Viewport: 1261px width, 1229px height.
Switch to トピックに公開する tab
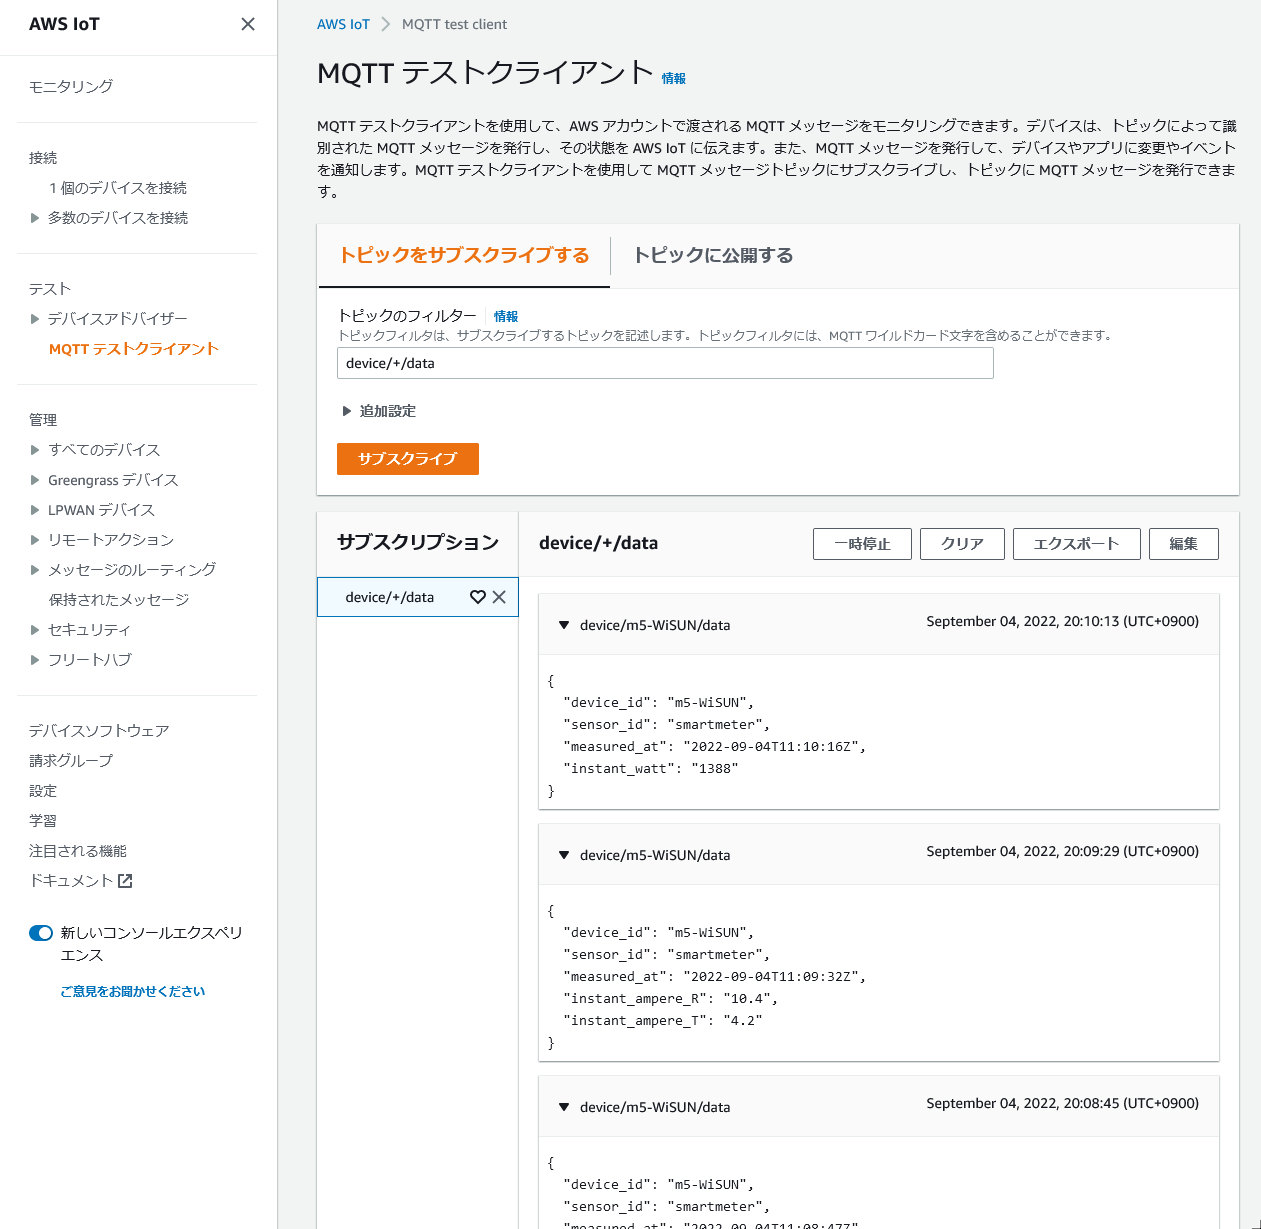click(714, 256)
